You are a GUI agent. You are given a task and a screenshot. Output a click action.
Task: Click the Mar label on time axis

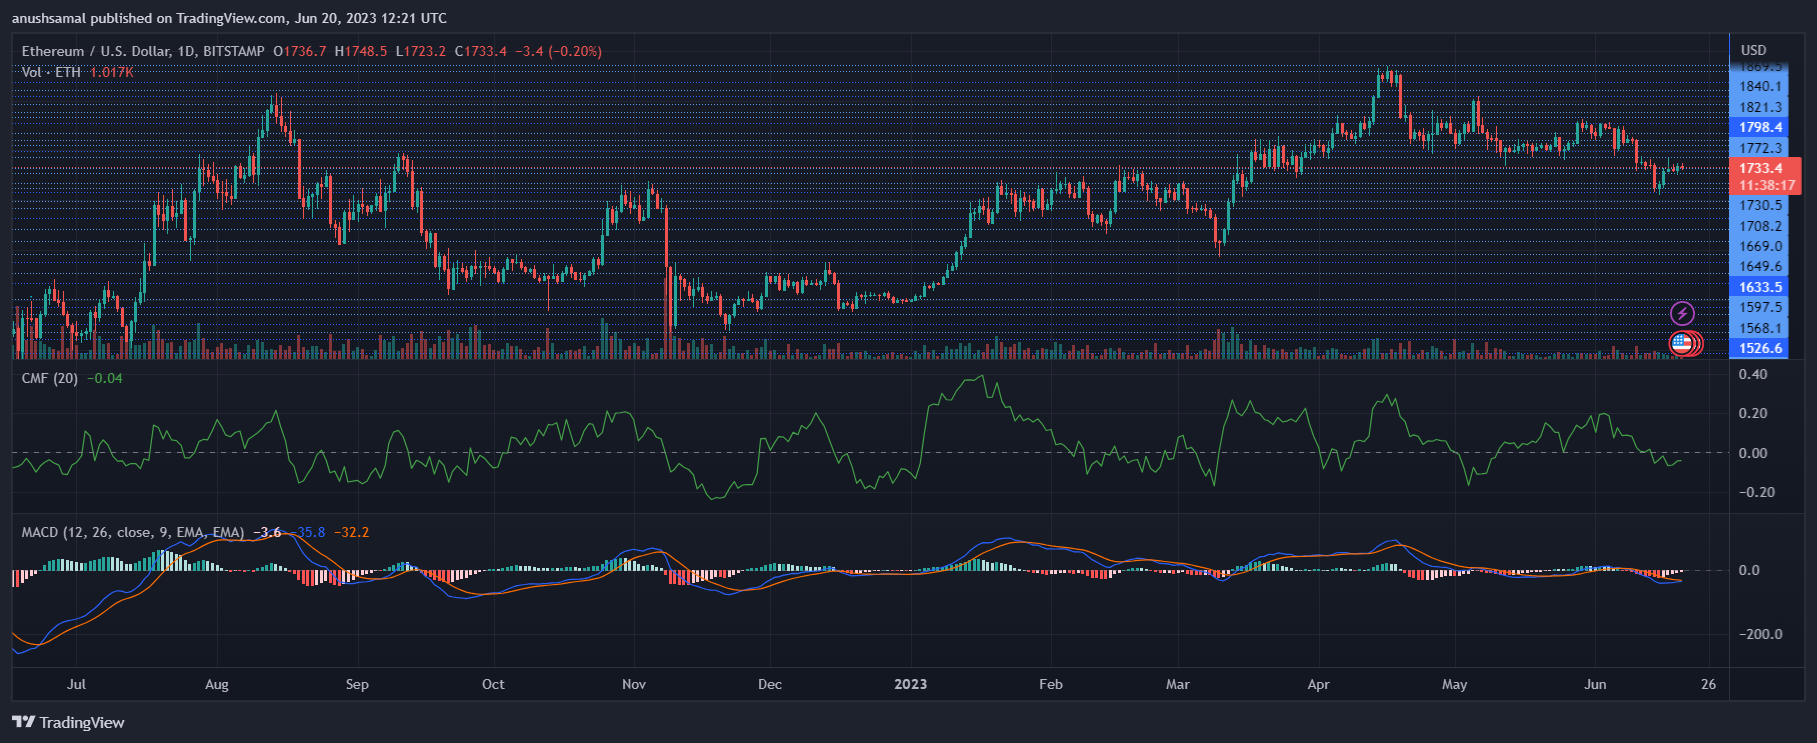point(1178,684)
